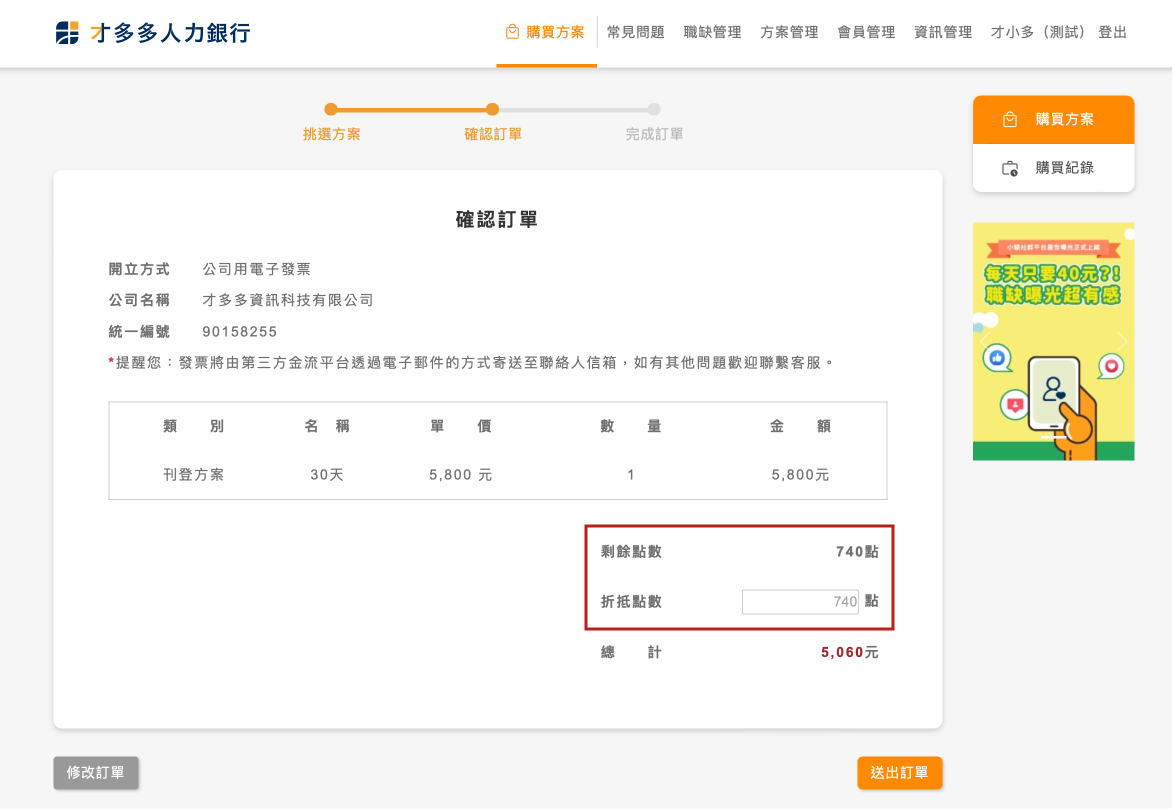Click the 挑選方案 step dot
Image resolution: width=1173 pixels, height=809 pixels.
click(x=331, y=110)
